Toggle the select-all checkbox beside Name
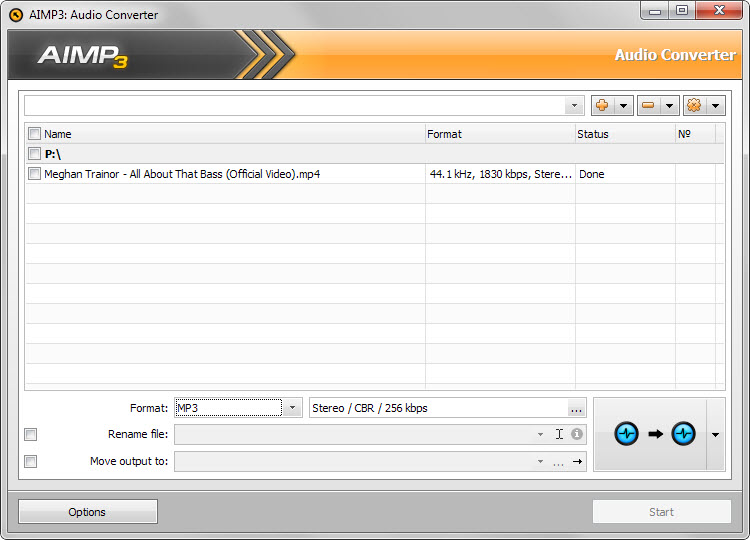 tap(34, 133)
